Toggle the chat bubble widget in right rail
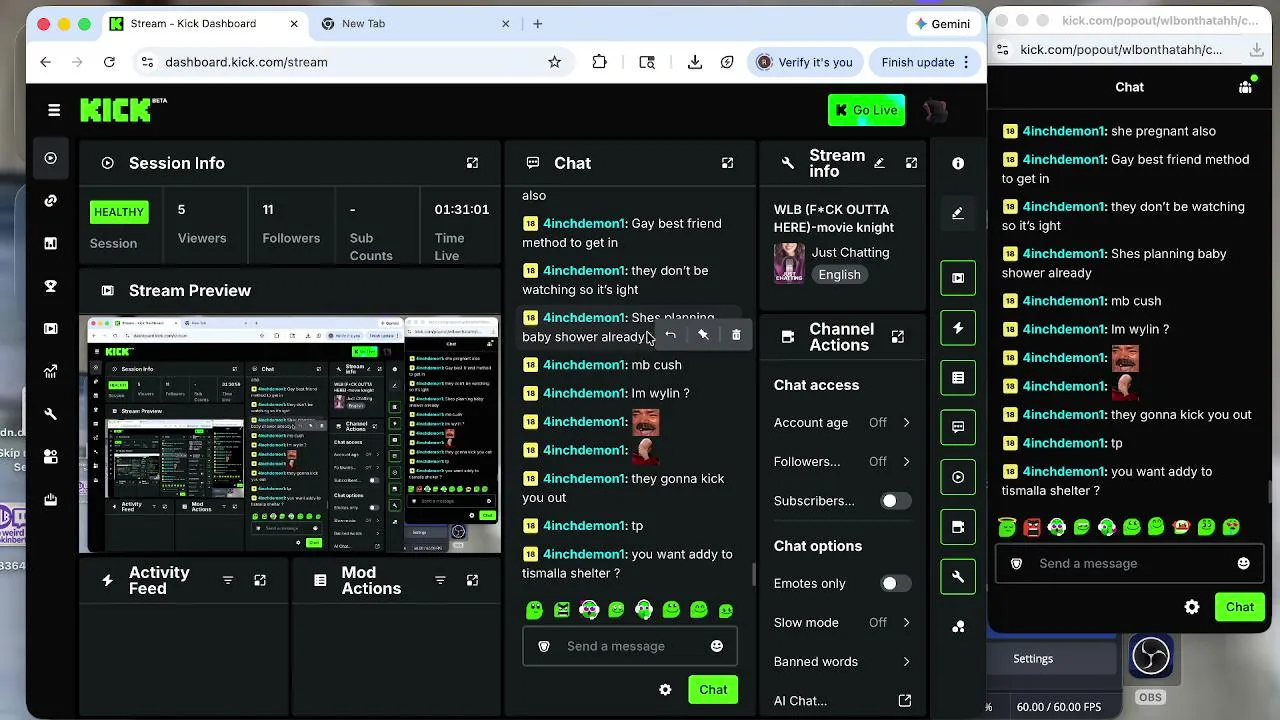The width and height of the screenshot is (1280, 720). 958,427
